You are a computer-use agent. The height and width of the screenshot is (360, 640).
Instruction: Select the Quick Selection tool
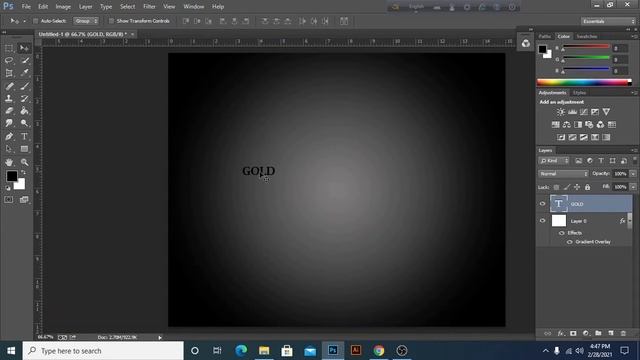[x=24, y=61]
